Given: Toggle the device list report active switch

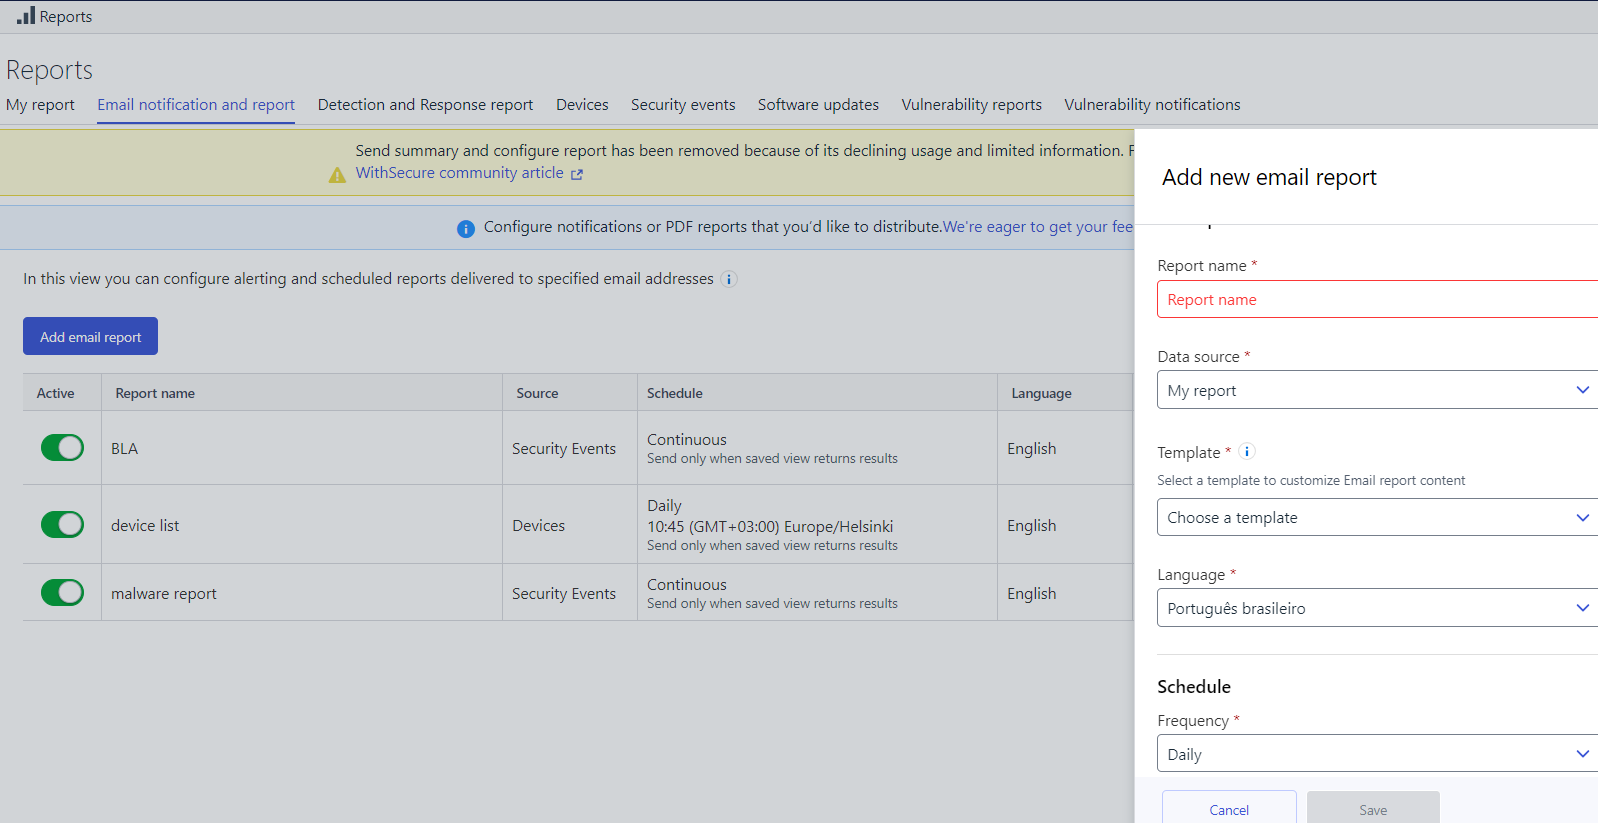Looking at the screenshot, I should pyautogui.click(x=62, y=524).
